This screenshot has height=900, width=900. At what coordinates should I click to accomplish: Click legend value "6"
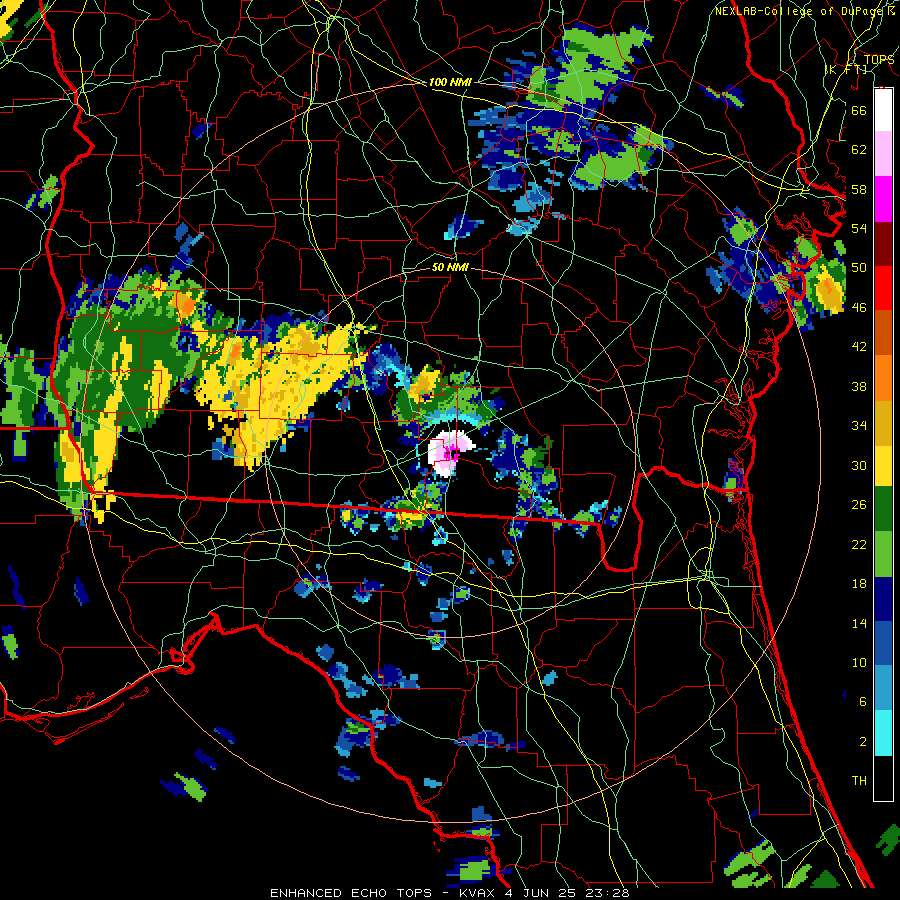pos(863,702)
